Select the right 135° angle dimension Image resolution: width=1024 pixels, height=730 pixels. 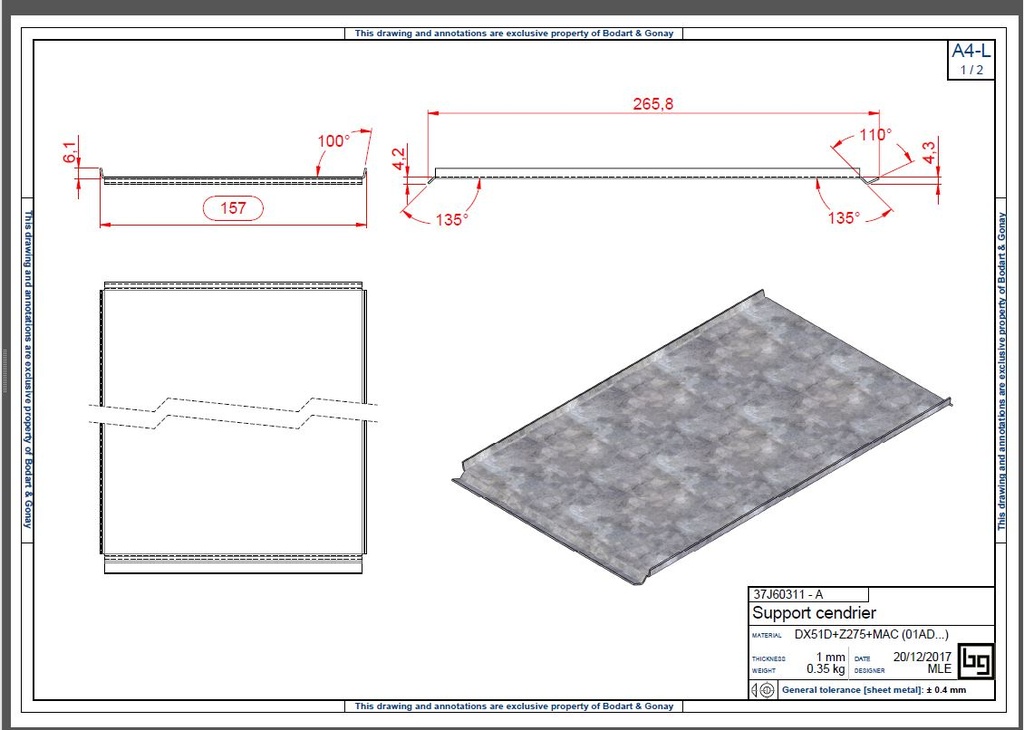(844, 218)
